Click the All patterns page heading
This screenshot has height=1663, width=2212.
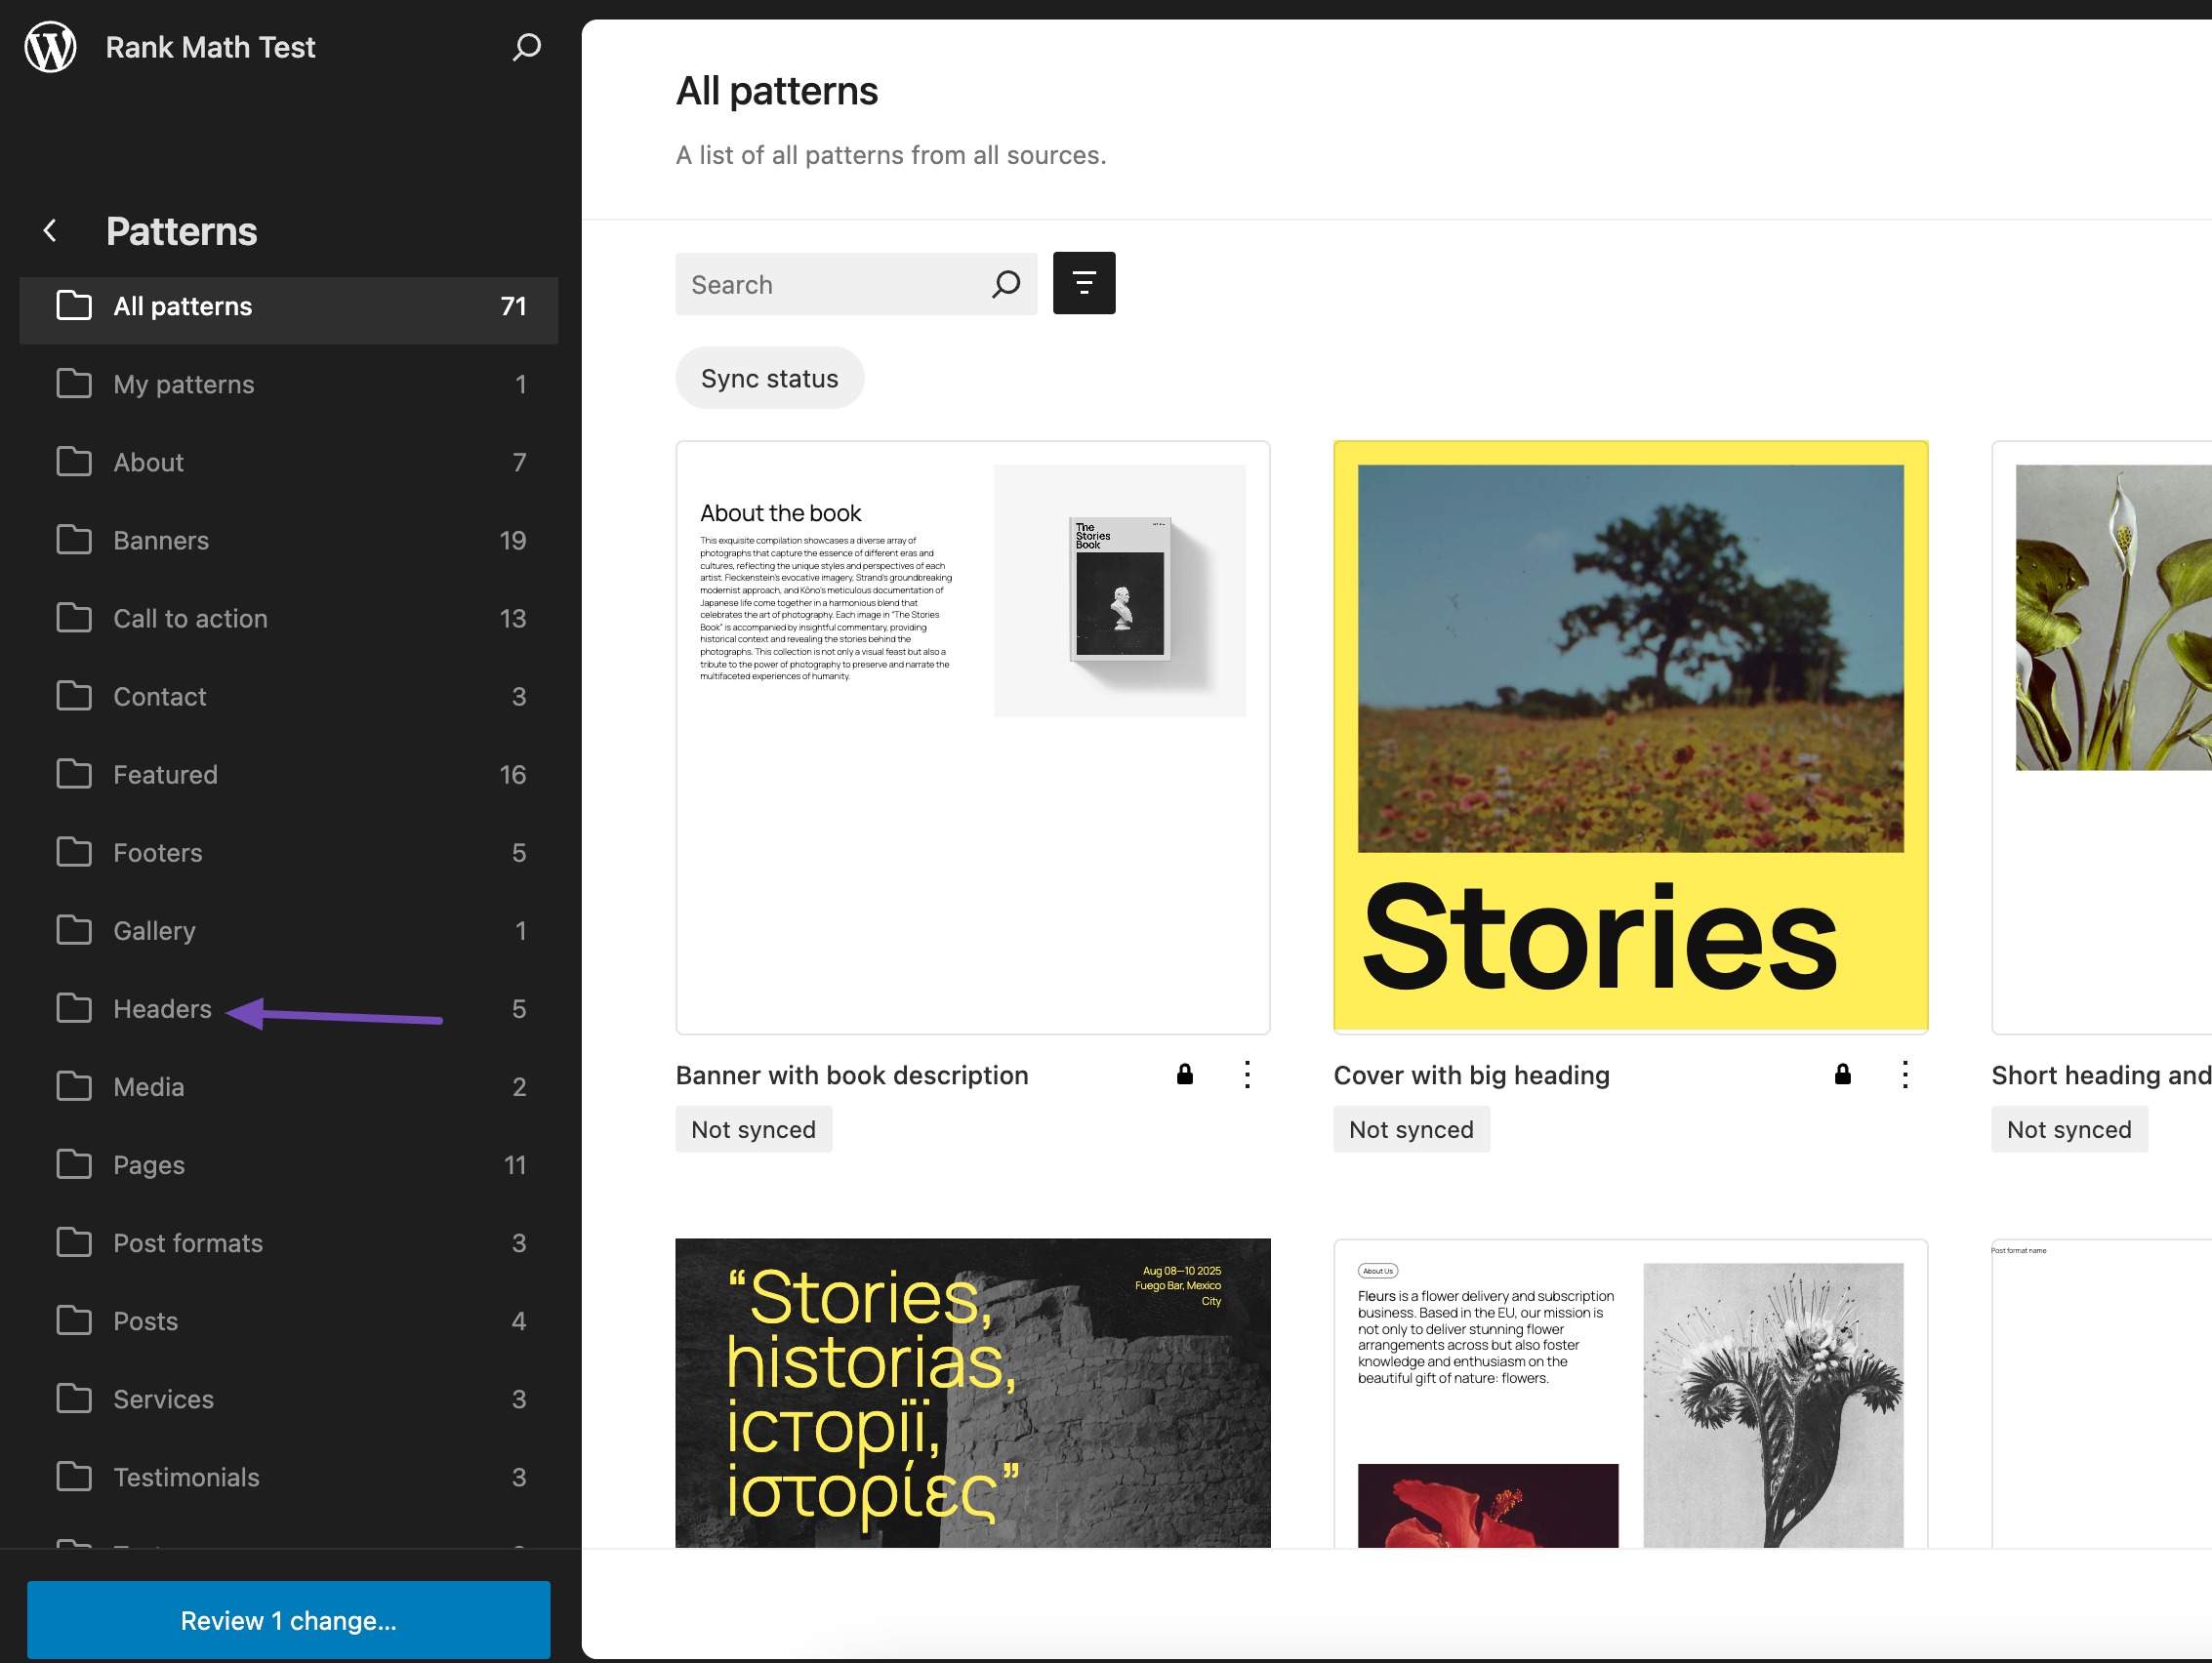(x=777, y=91)
